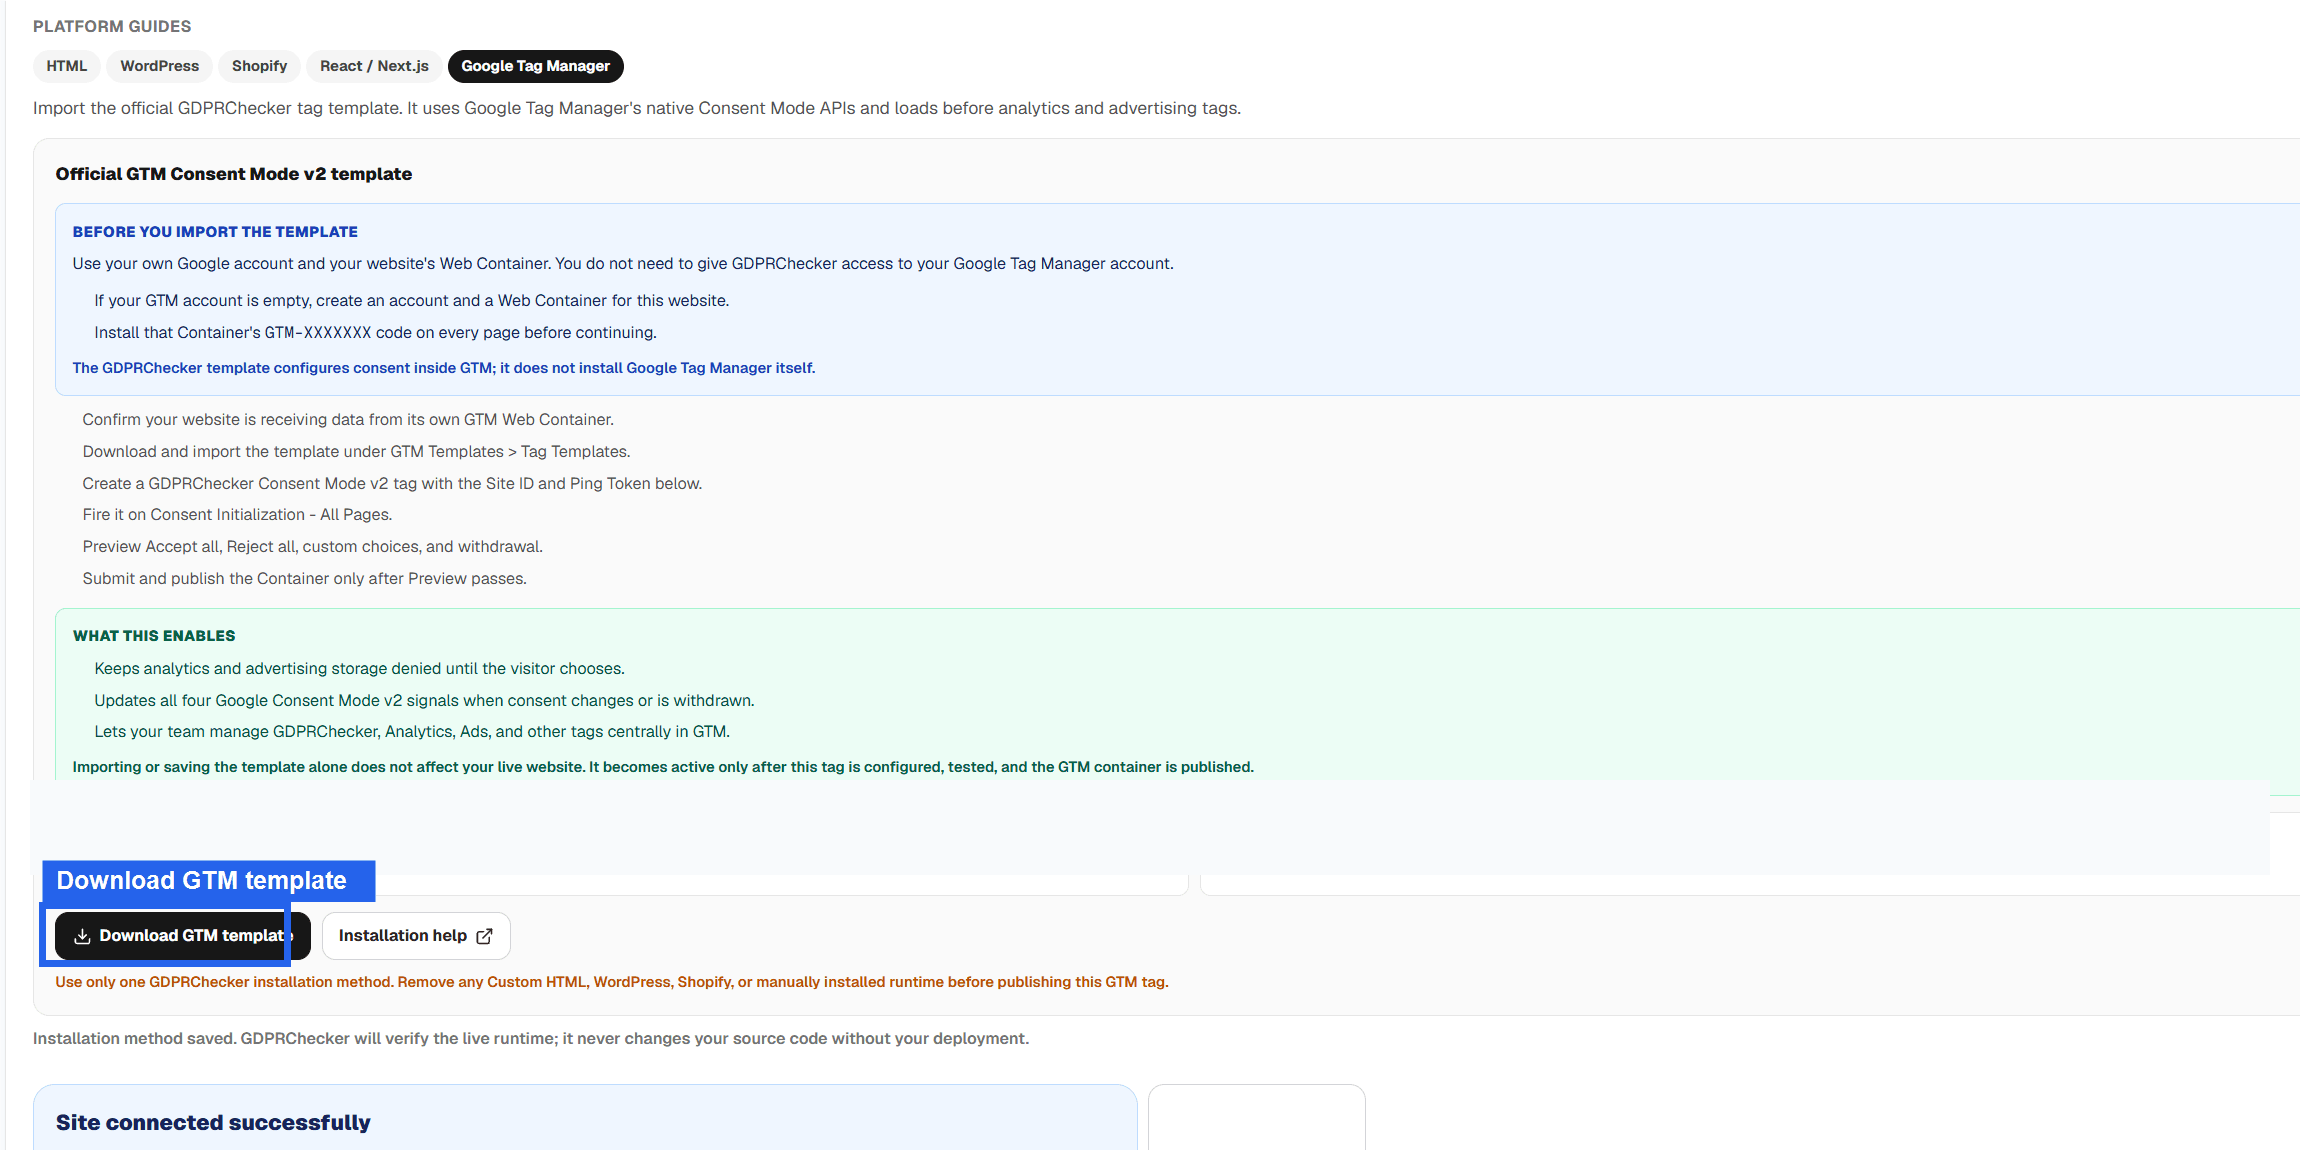
Task: Click the download arrow icon on template button
Action: point(82,936)
